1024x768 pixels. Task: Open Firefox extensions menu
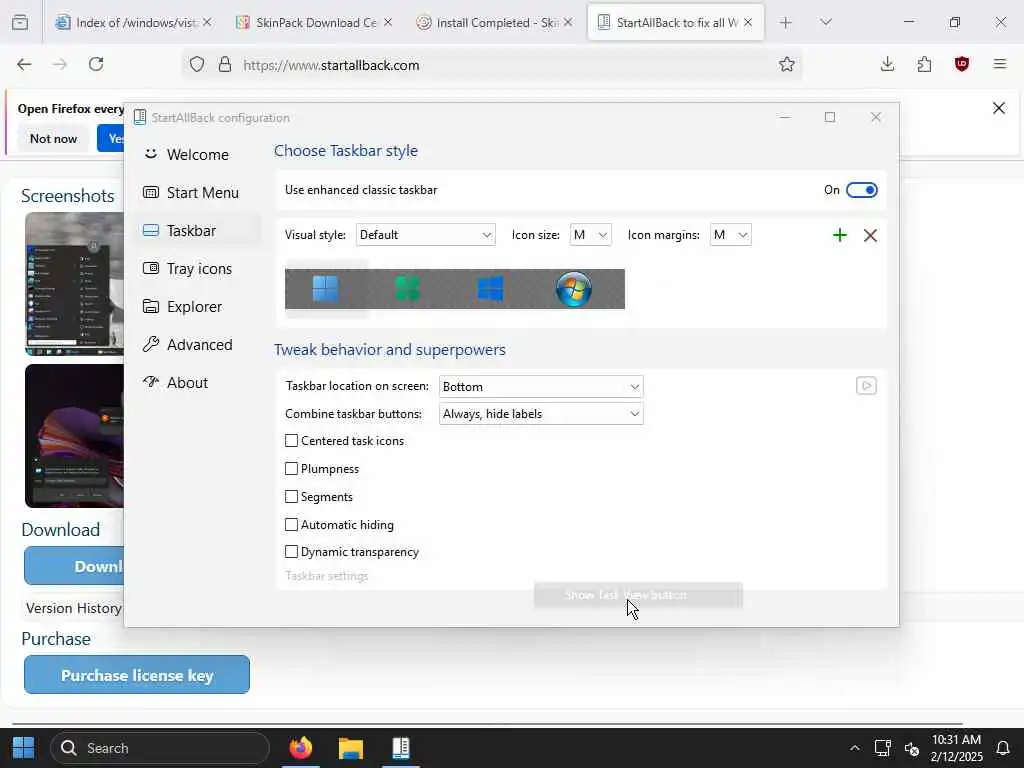click(x=924, y=64)
